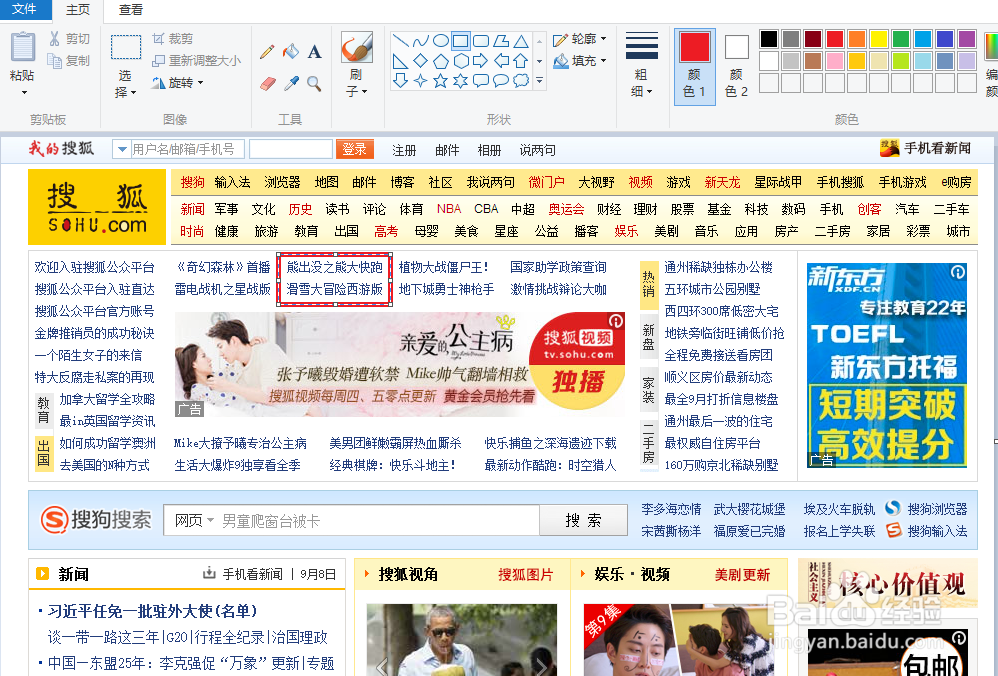This screenshot has height=676, width=998.
Task: Select the Eraser tool
Action: click(x=267, y=83)
